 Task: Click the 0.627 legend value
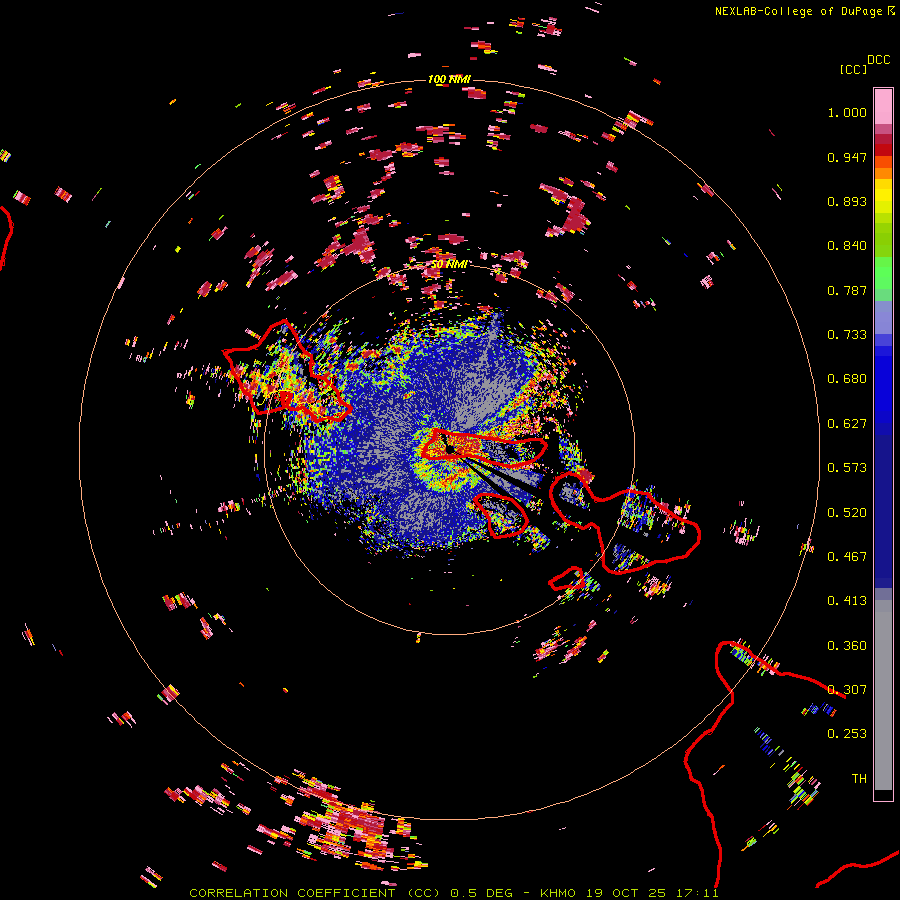click(847, 424)
